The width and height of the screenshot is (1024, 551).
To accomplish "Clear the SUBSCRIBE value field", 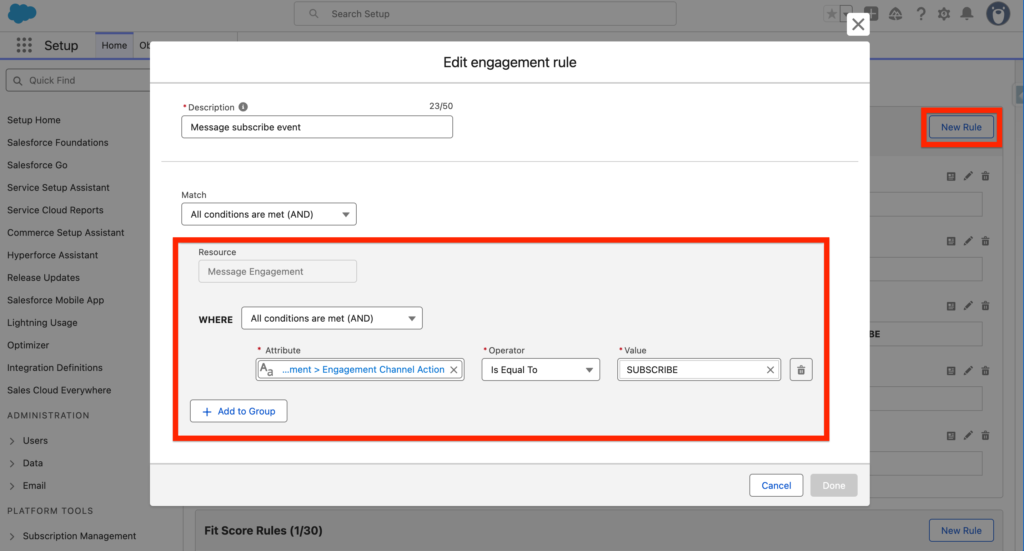I will 770,370.
